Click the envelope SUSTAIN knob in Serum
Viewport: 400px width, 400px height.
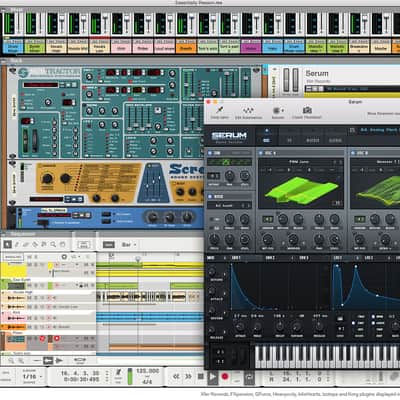[x=297, y=327]
